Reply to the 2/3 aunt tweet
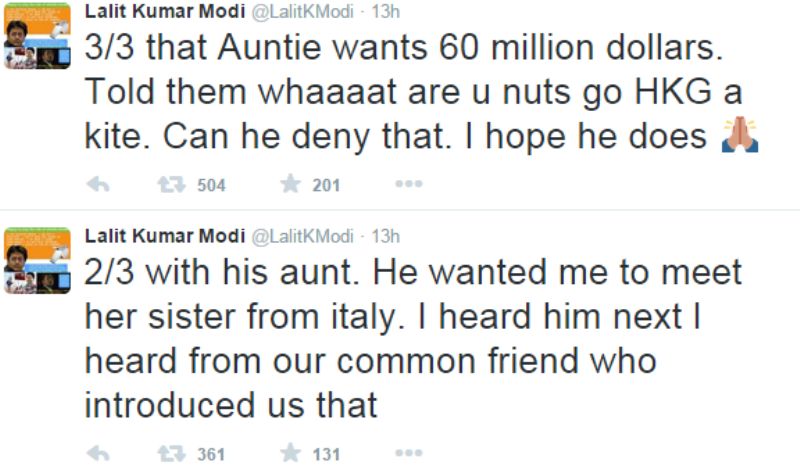Screen dimensions: 800x469 point(98,453)
